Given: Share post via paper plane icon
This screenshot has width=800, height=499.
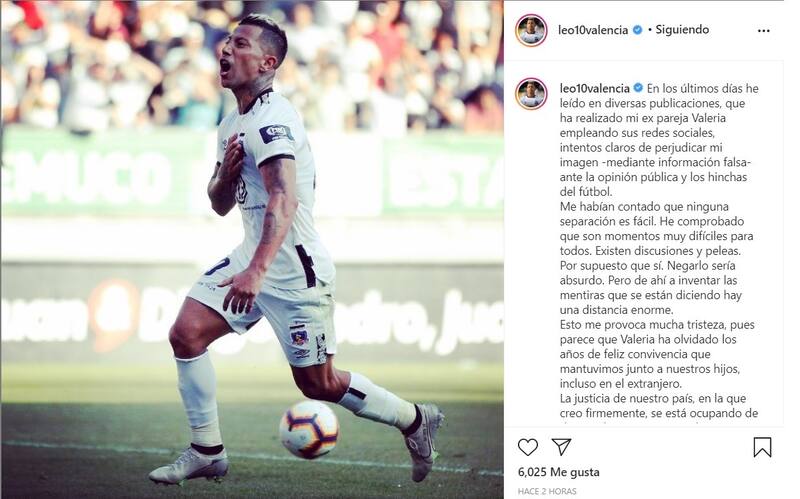Looking at the screenshot, I should pos(561,446).
